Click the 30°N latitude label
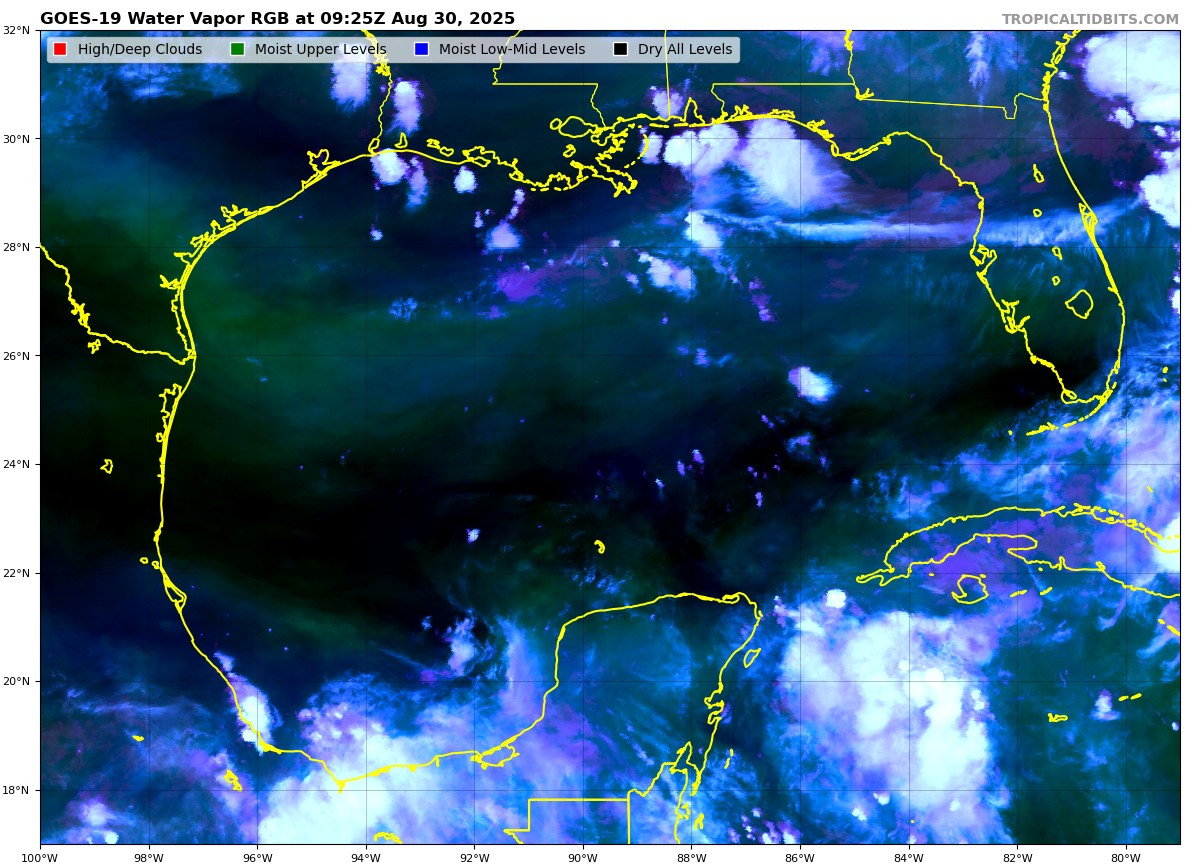Image resolution: width=1200 pixels, height=867 pixels. coord(18,139)
